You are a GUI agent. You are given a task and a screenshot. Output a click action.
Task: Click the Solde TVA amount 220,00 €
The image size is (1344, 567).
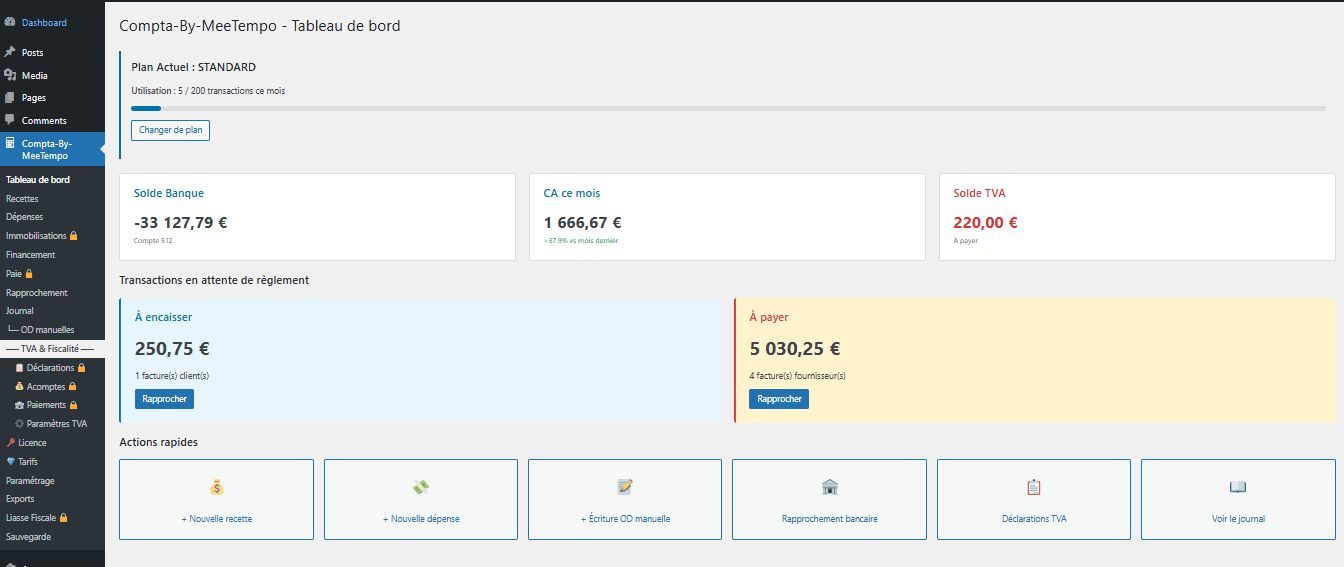tap(986, 223)
